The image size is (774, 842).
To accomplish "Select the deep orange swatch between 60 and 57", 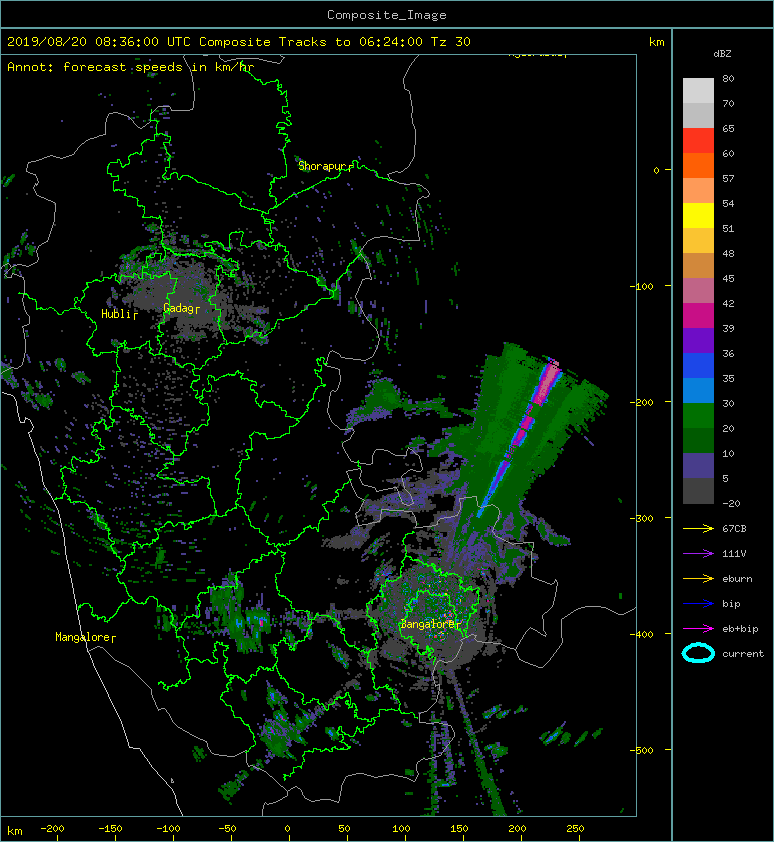I will (x=698, y=165).
